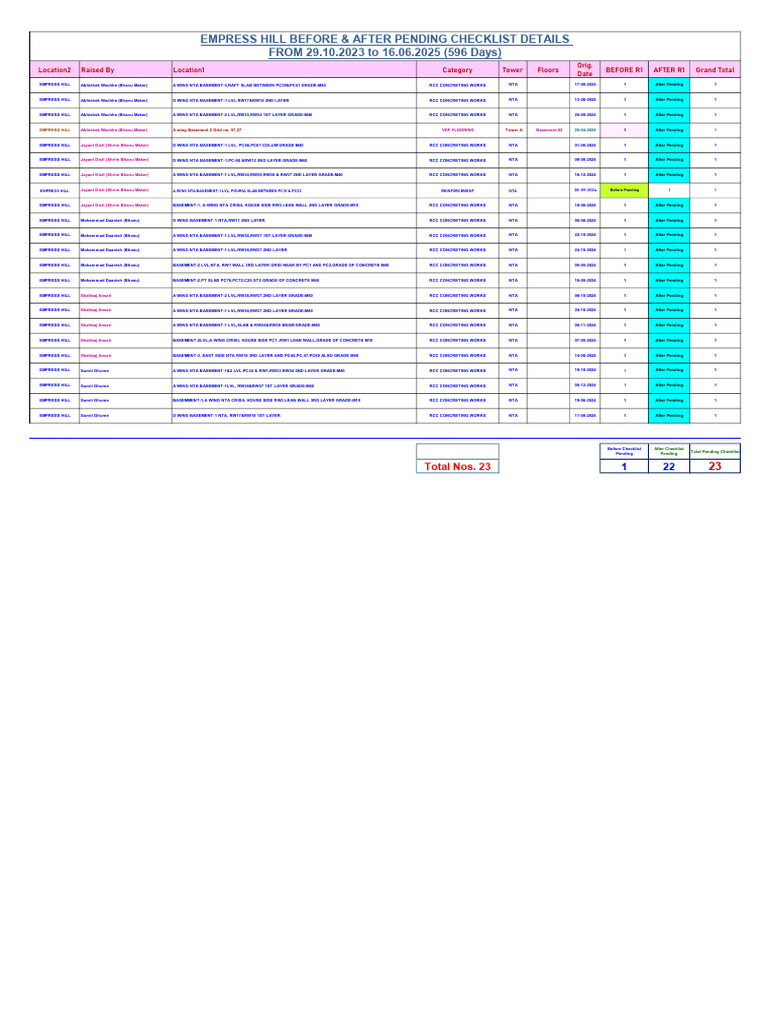Click the Before Checklist Pending value '1'
The image size is (768, 1024).
tap(624, 466)
